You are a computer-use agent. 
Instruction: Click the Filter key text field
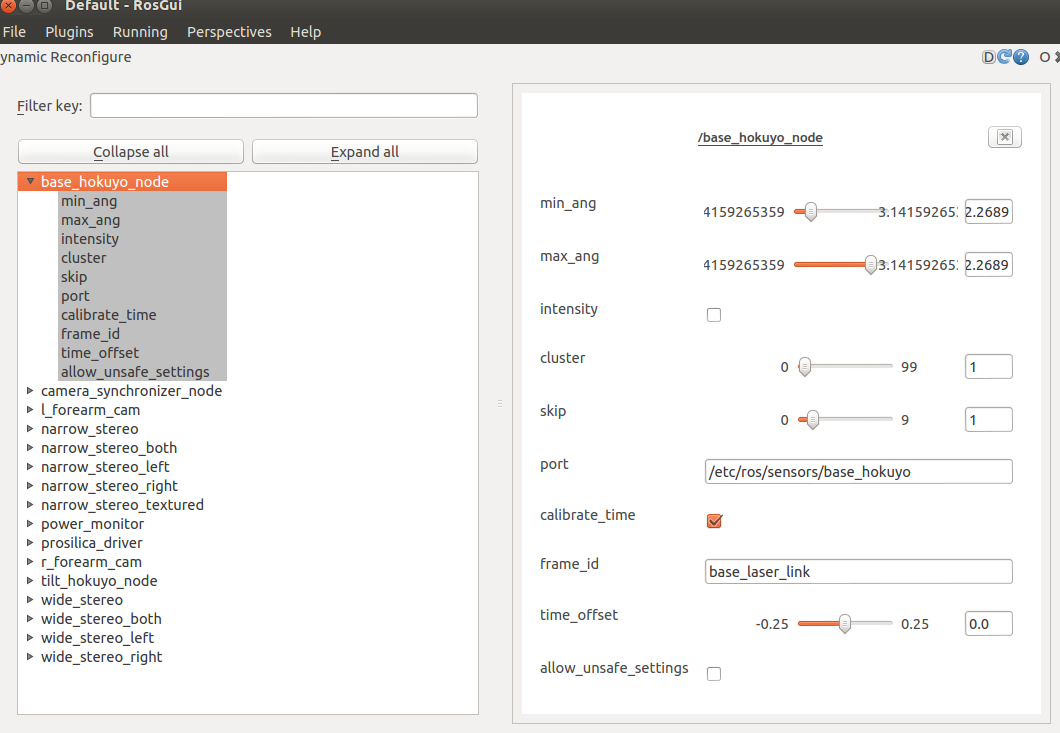tap(284, 106)
